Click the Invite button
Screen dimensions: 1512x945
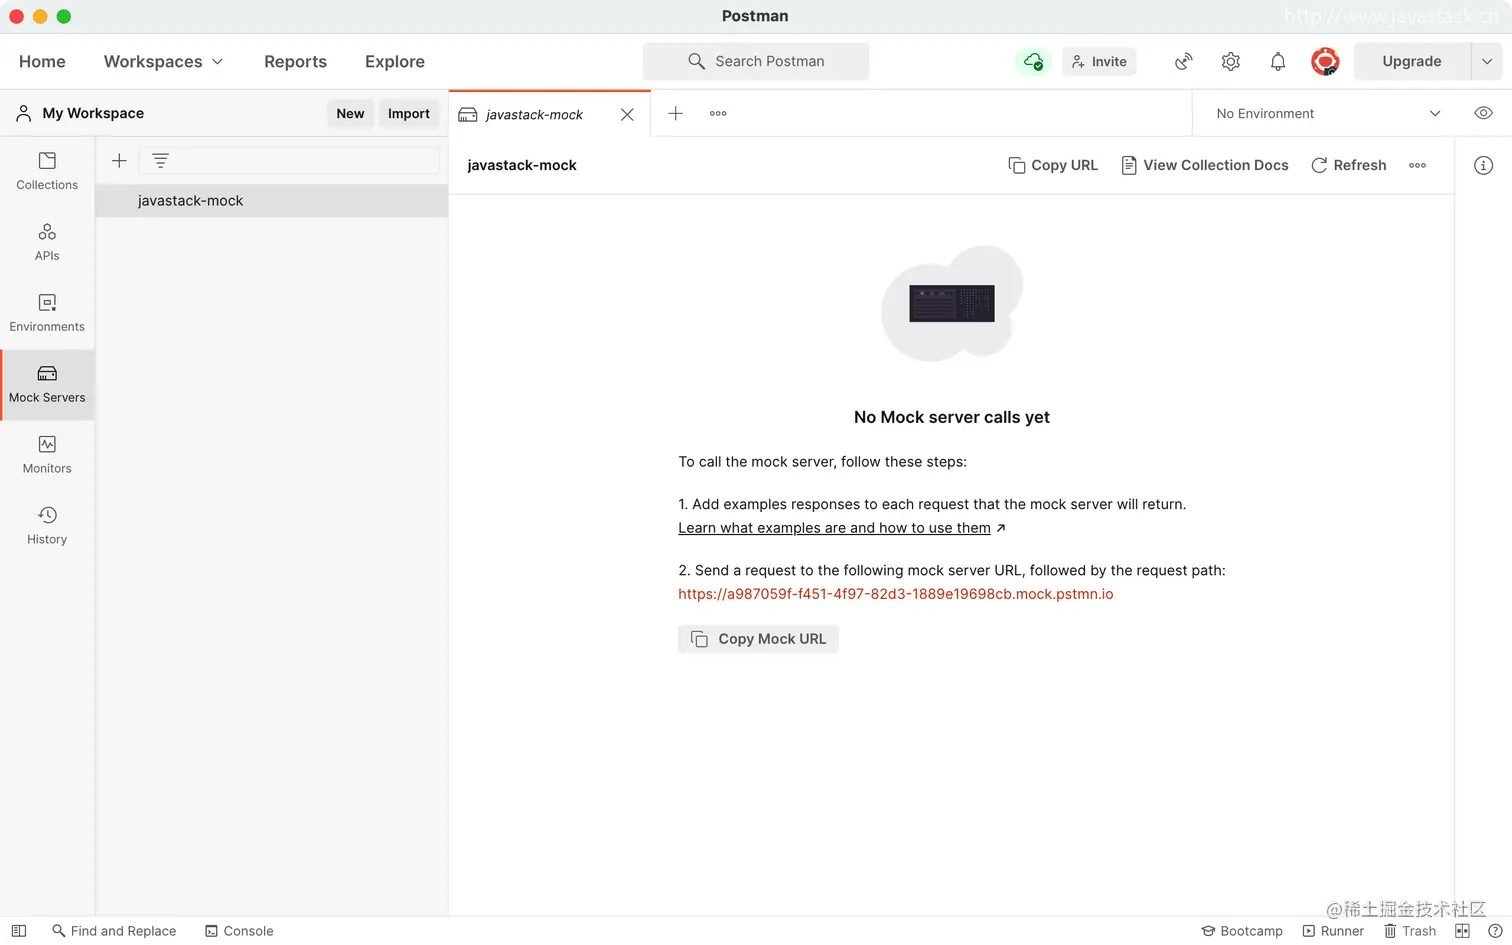(x=1099, y=61)
